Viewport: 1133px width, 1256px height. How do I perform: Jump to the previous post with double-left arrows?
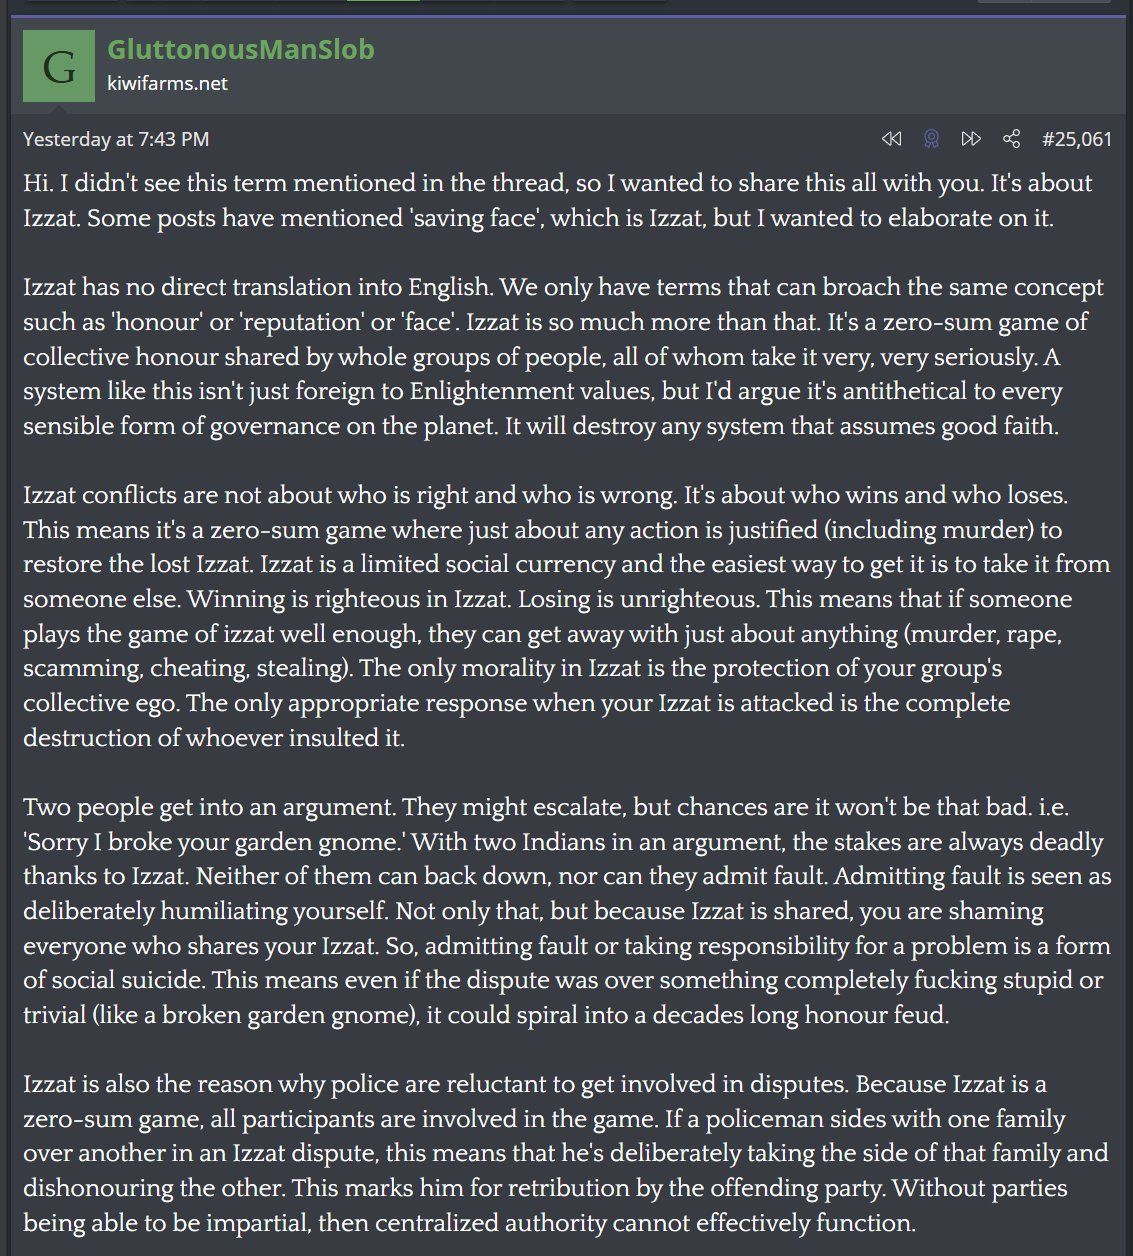[891, 139]
